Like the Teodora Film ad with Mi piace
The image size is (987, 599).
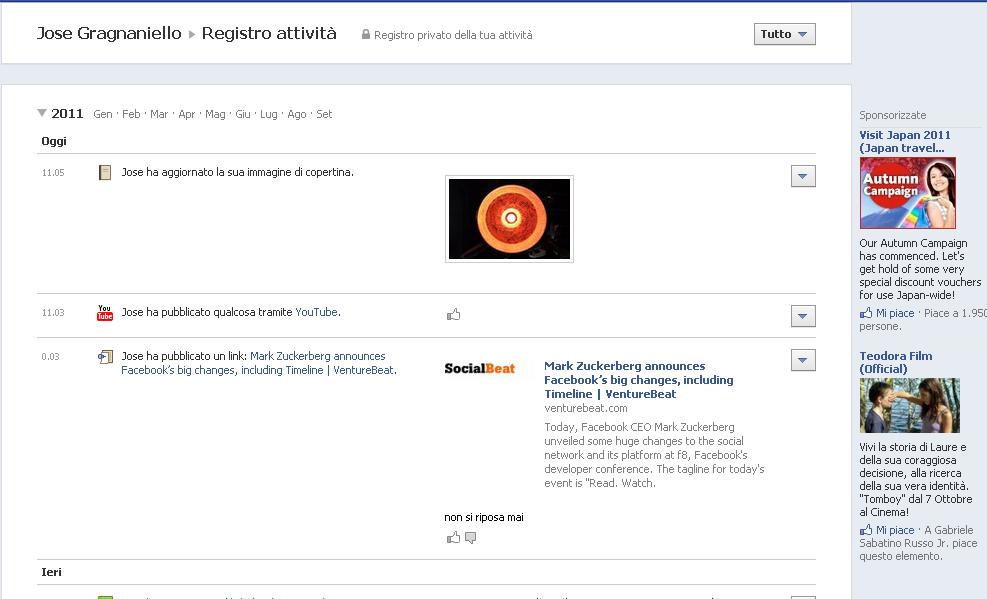click(895, 530)
